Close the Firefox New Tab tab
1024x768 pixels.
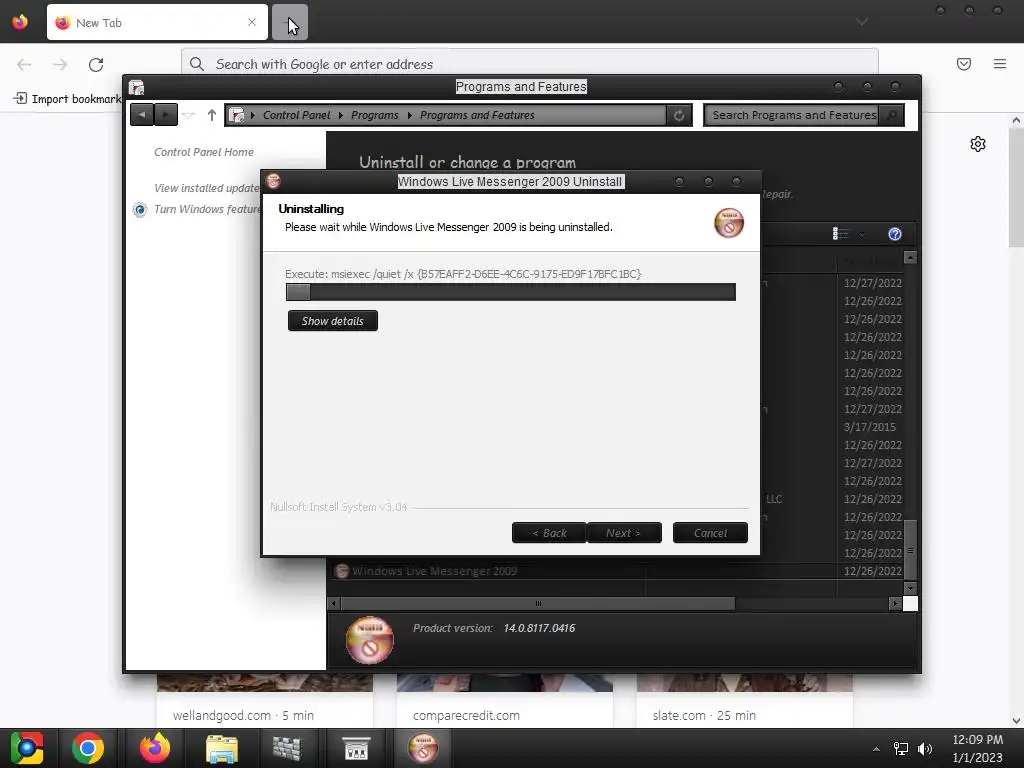click(x=252, y=22)
